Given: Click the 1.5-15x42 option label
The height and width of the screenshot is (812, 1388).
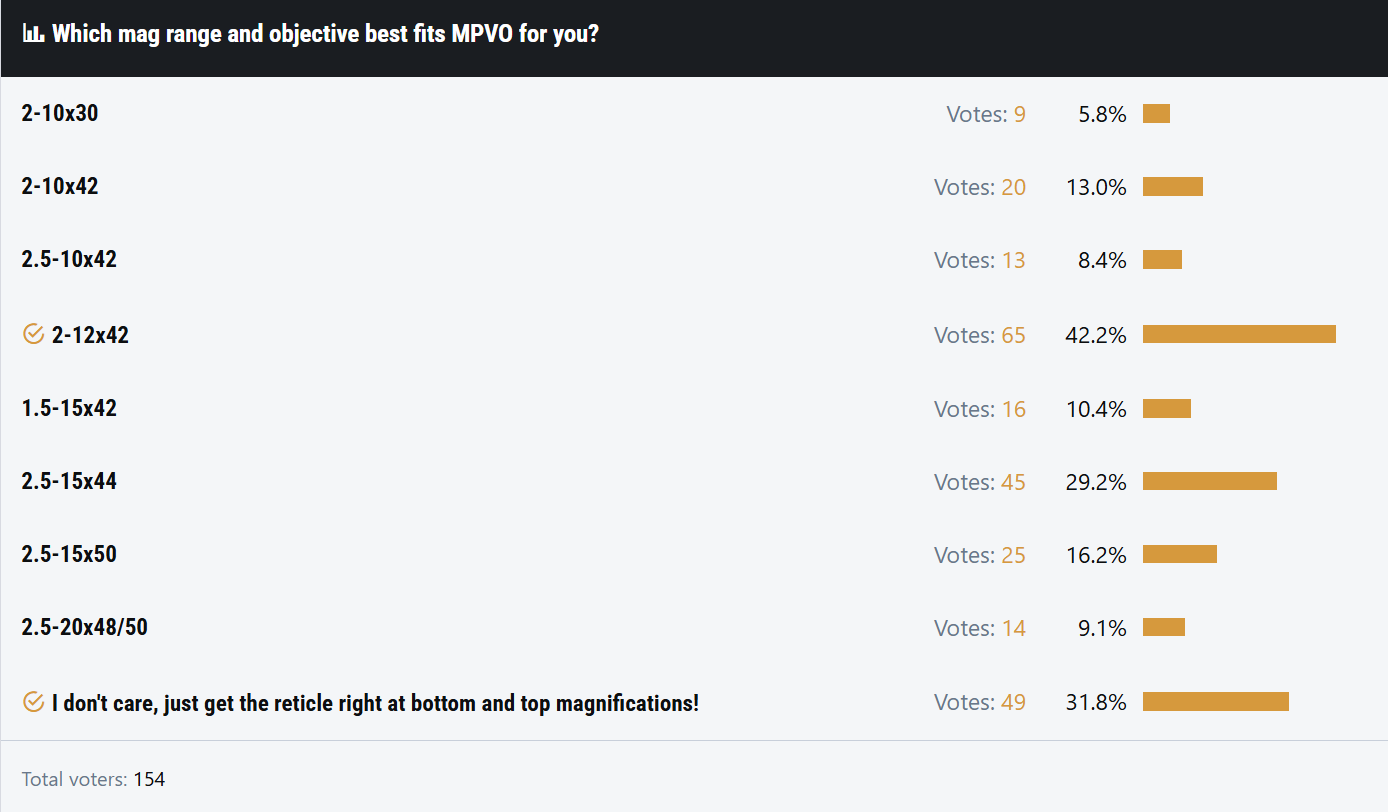Looking at the screenshot, I should pos(69,408).
